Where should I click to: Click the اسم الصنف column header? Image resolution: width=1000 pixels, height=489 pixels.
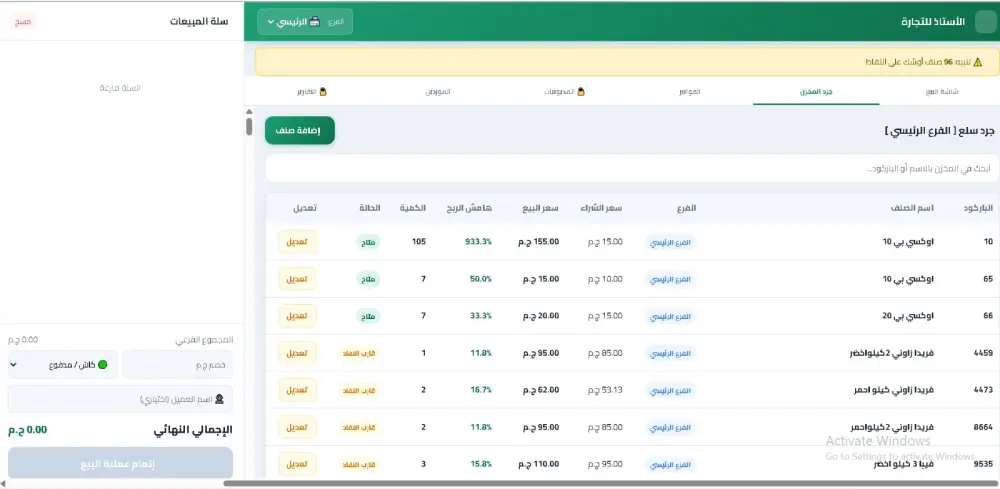tap(912, 208)
